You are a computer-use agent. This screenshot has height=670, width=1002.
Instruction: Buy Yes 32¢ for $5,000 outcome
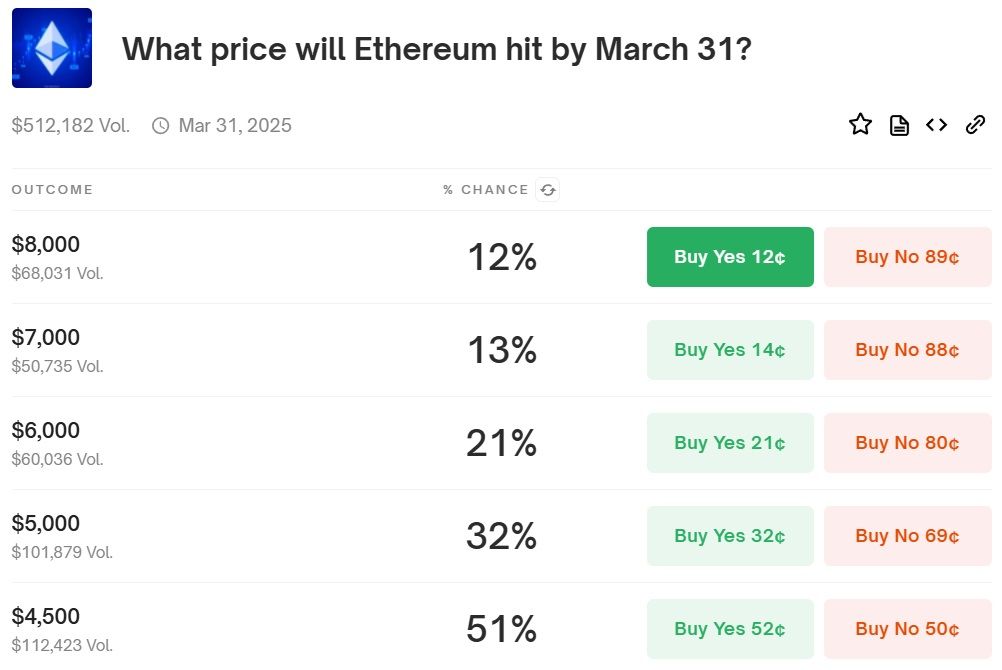click(x=730, y=536)
